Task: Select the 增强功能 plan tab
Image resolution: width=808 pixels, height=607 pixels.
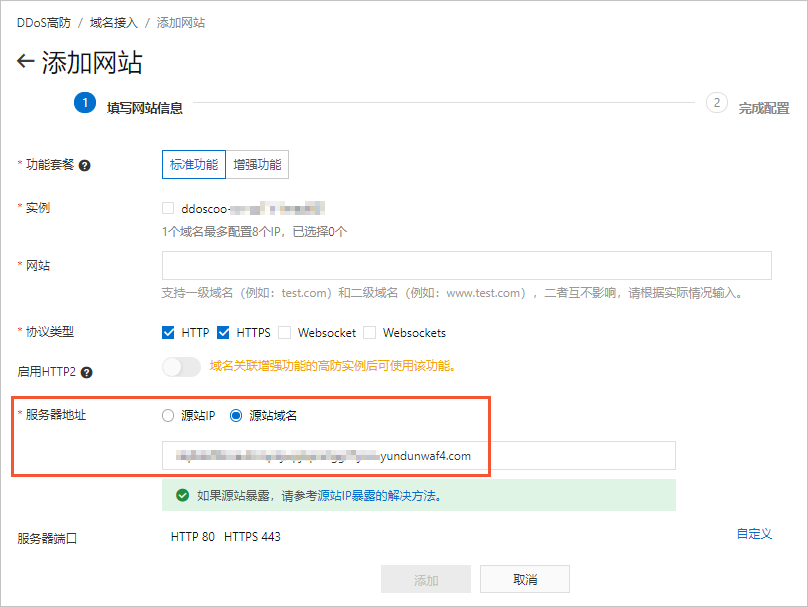Action: click(x=257, y=165)
